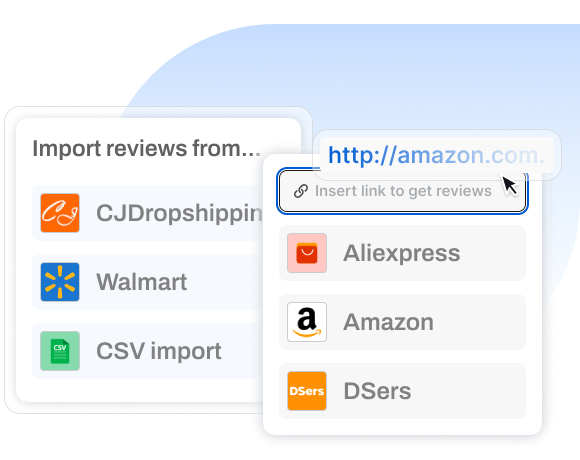
Task: Click the green CSV file icon
Action: (60, 351)
